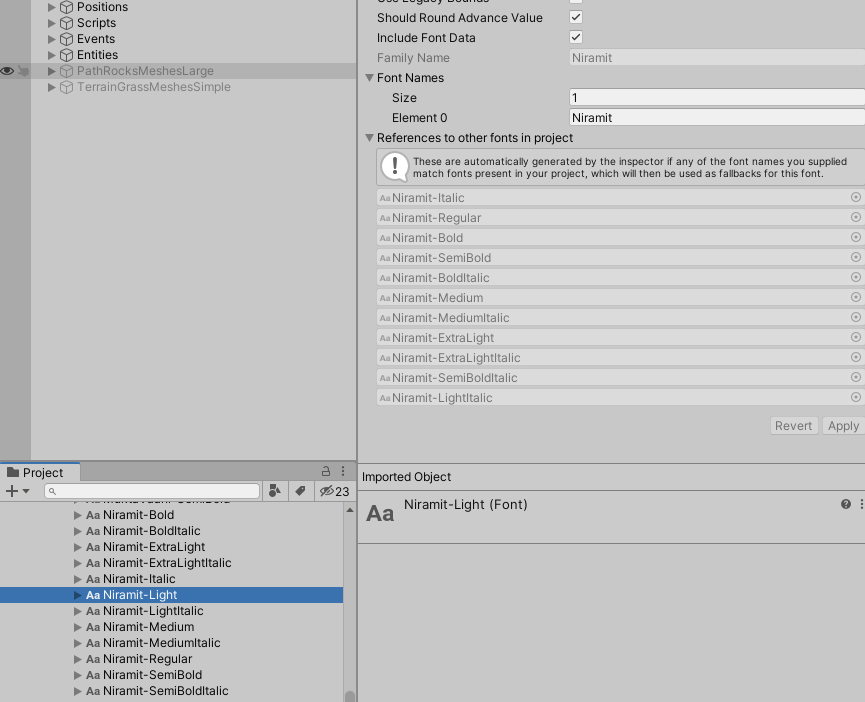Collapse References to other fonts in project

pyautogui.click(x=369, y=137)
